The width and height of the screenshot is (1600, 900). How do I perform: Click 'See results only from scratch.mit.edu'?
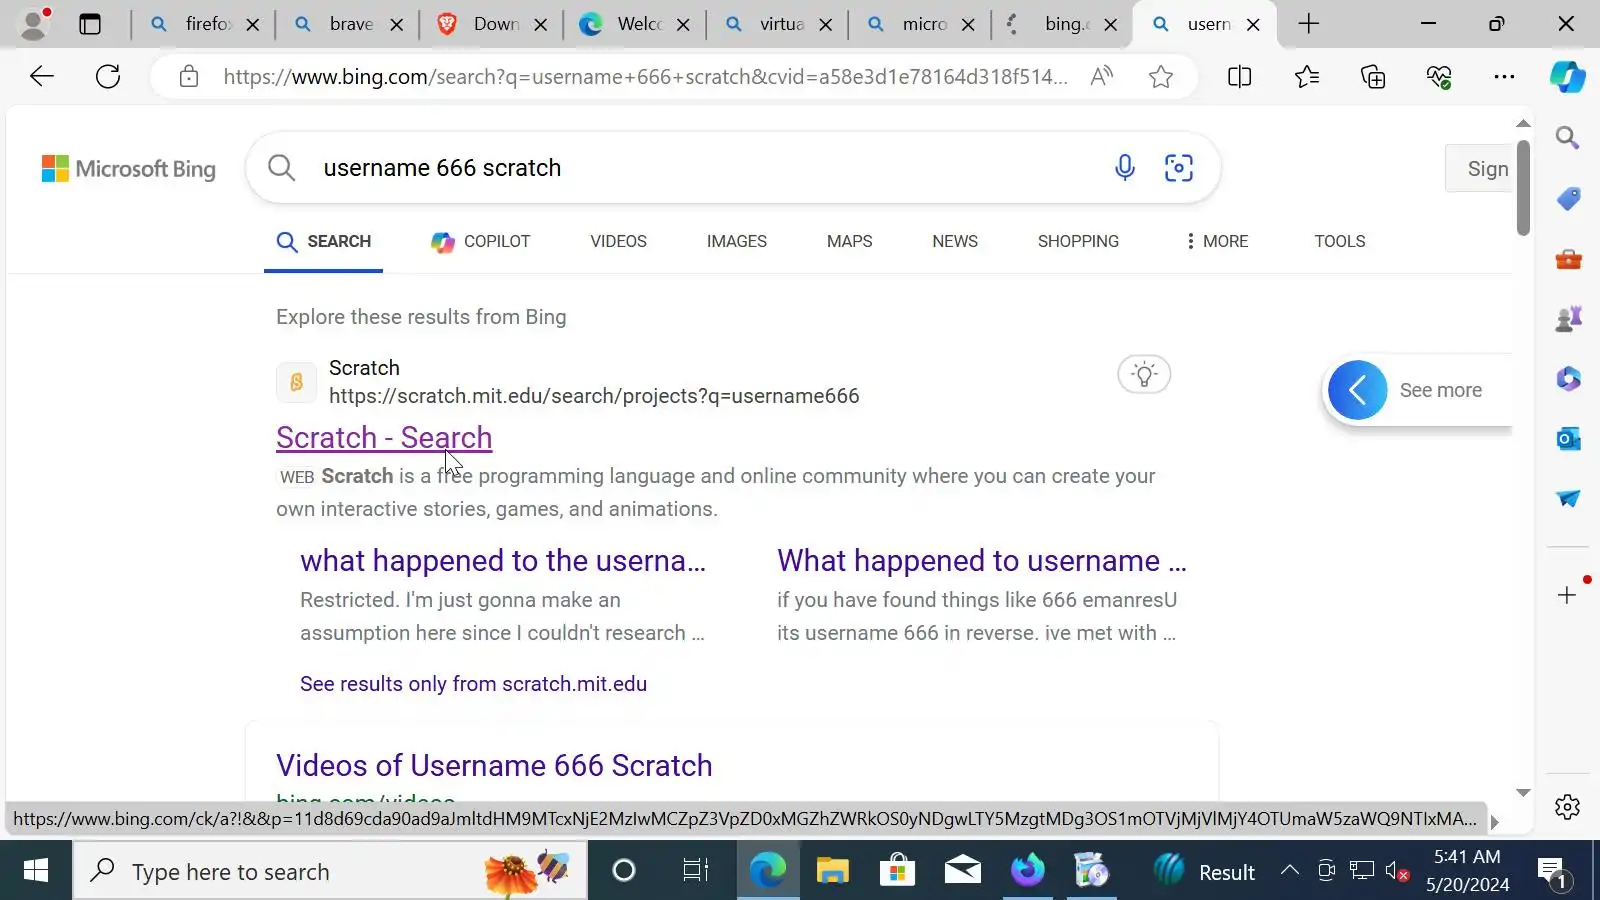(x=473, y=684)
